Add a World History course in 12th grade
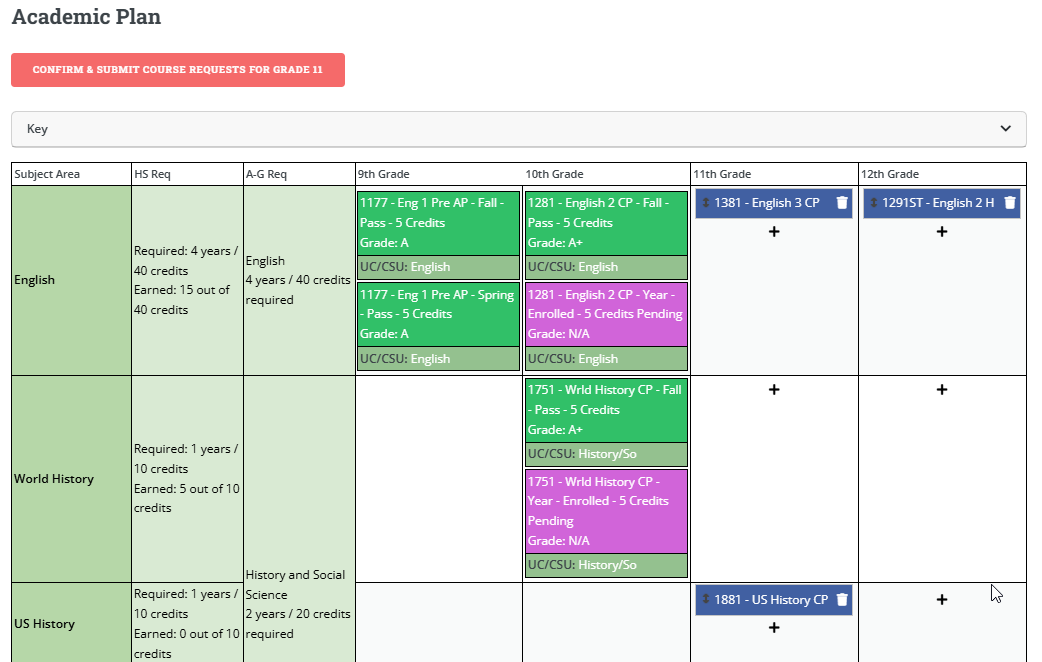Image resolution: width=1042 pixels, height=662 pixels. click(x=942, y=389)
